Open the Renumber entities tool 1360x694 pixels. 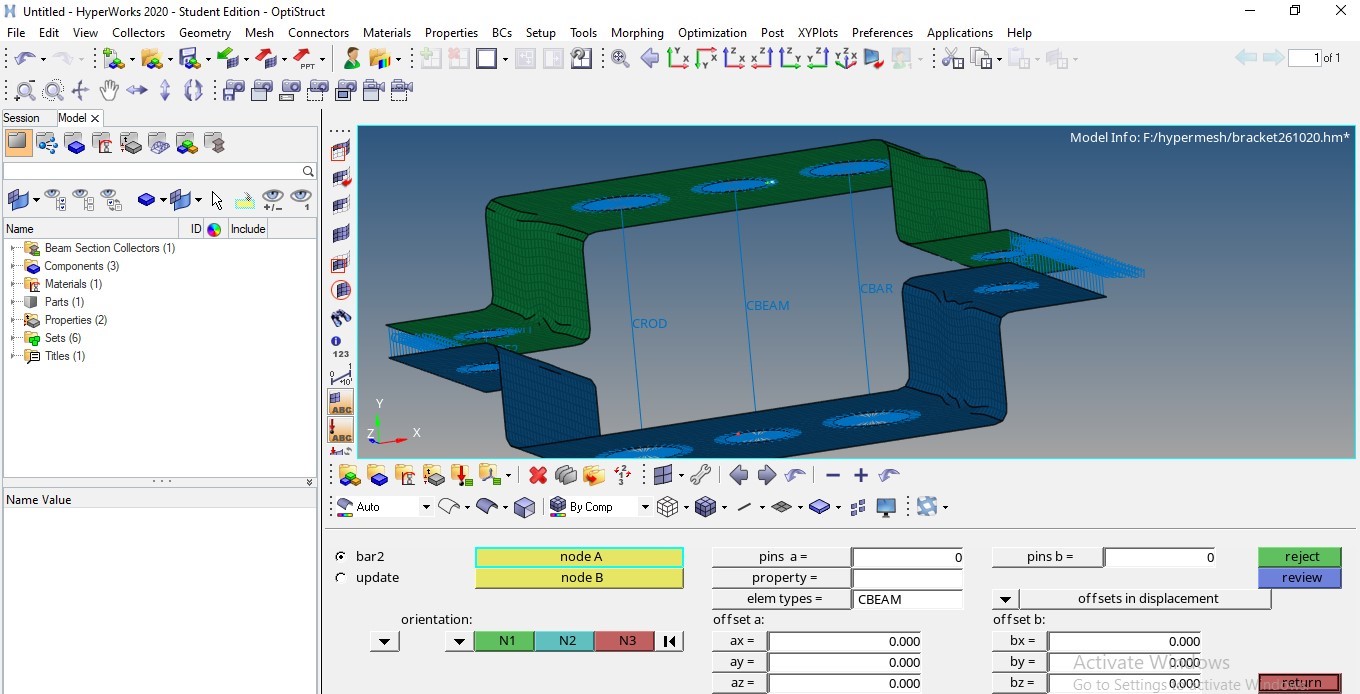341,347
